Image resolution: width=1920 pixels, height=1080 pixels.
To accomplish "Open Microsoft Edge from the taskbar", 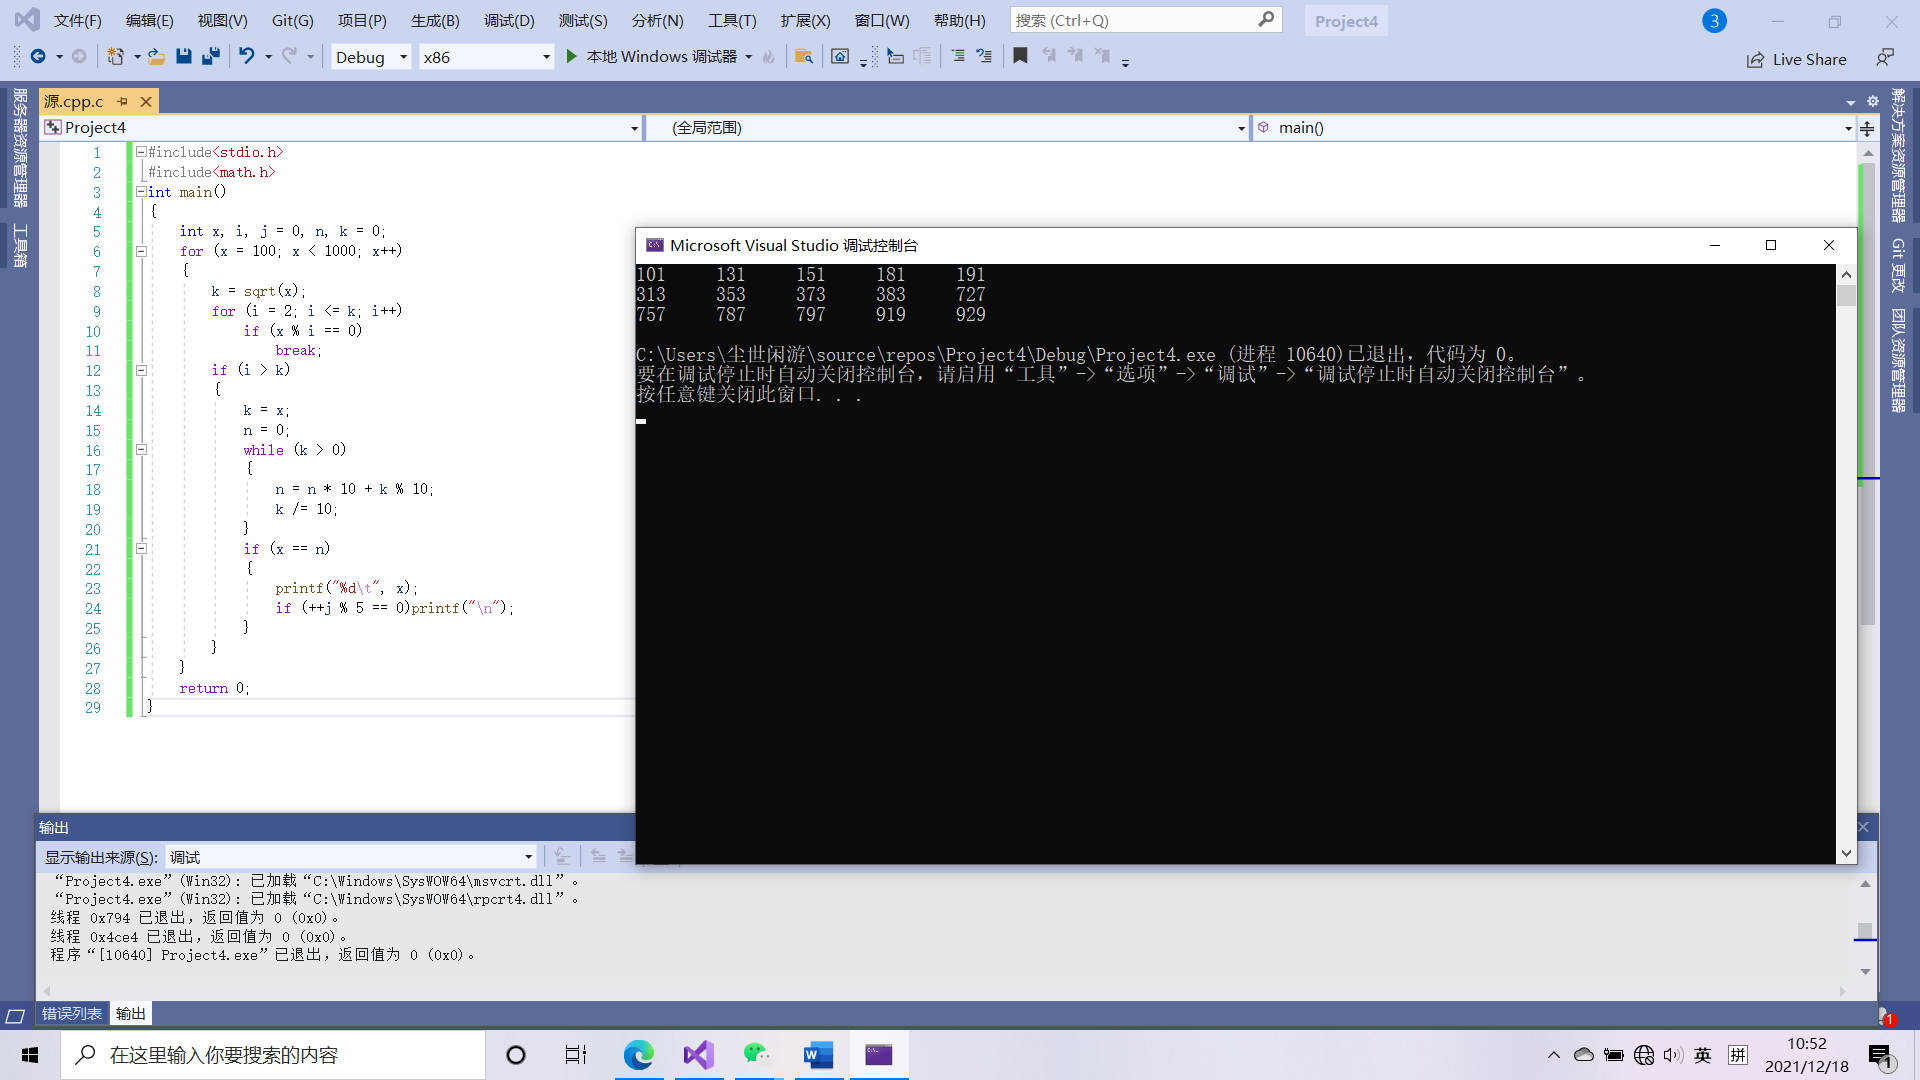I will coord(638,1055).
